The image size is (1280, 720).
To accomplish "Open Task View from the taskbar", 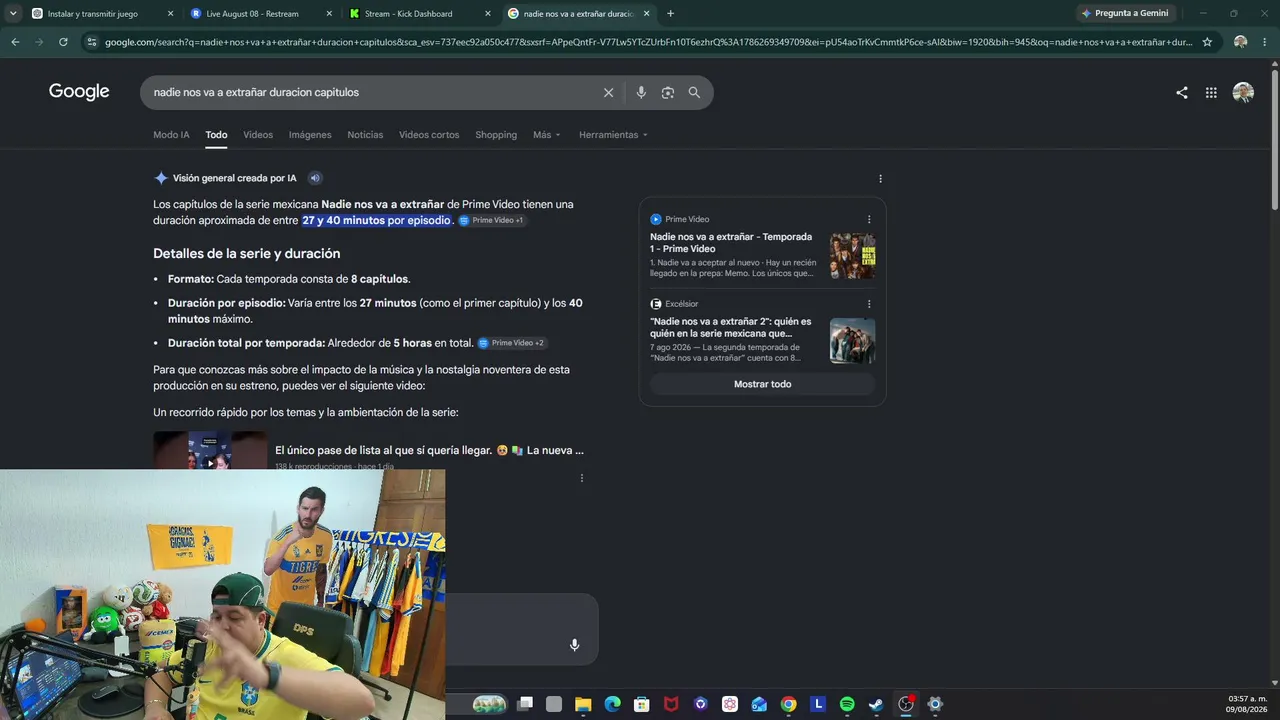I will click(x=525, y=704).
